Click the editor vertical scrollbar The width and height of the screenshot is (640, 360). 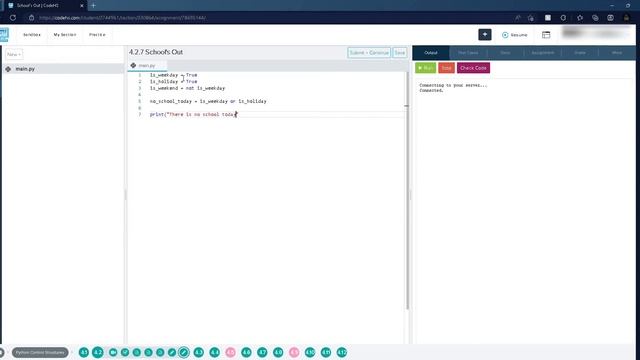[407, 191]
